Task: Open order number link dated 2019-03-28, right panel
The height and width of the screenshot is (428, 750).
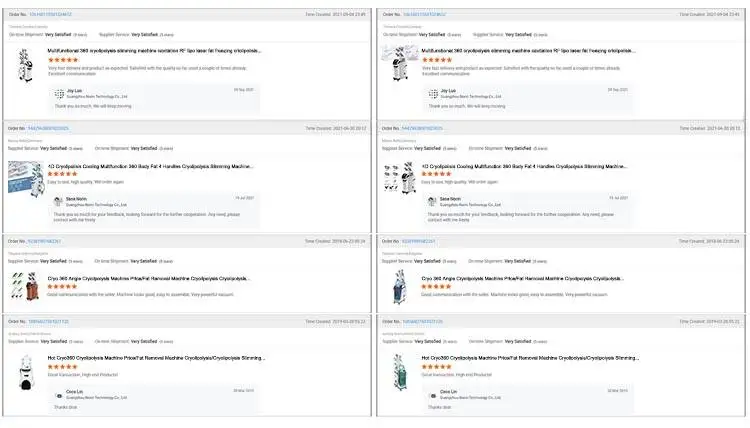Action: click(424, 322)
